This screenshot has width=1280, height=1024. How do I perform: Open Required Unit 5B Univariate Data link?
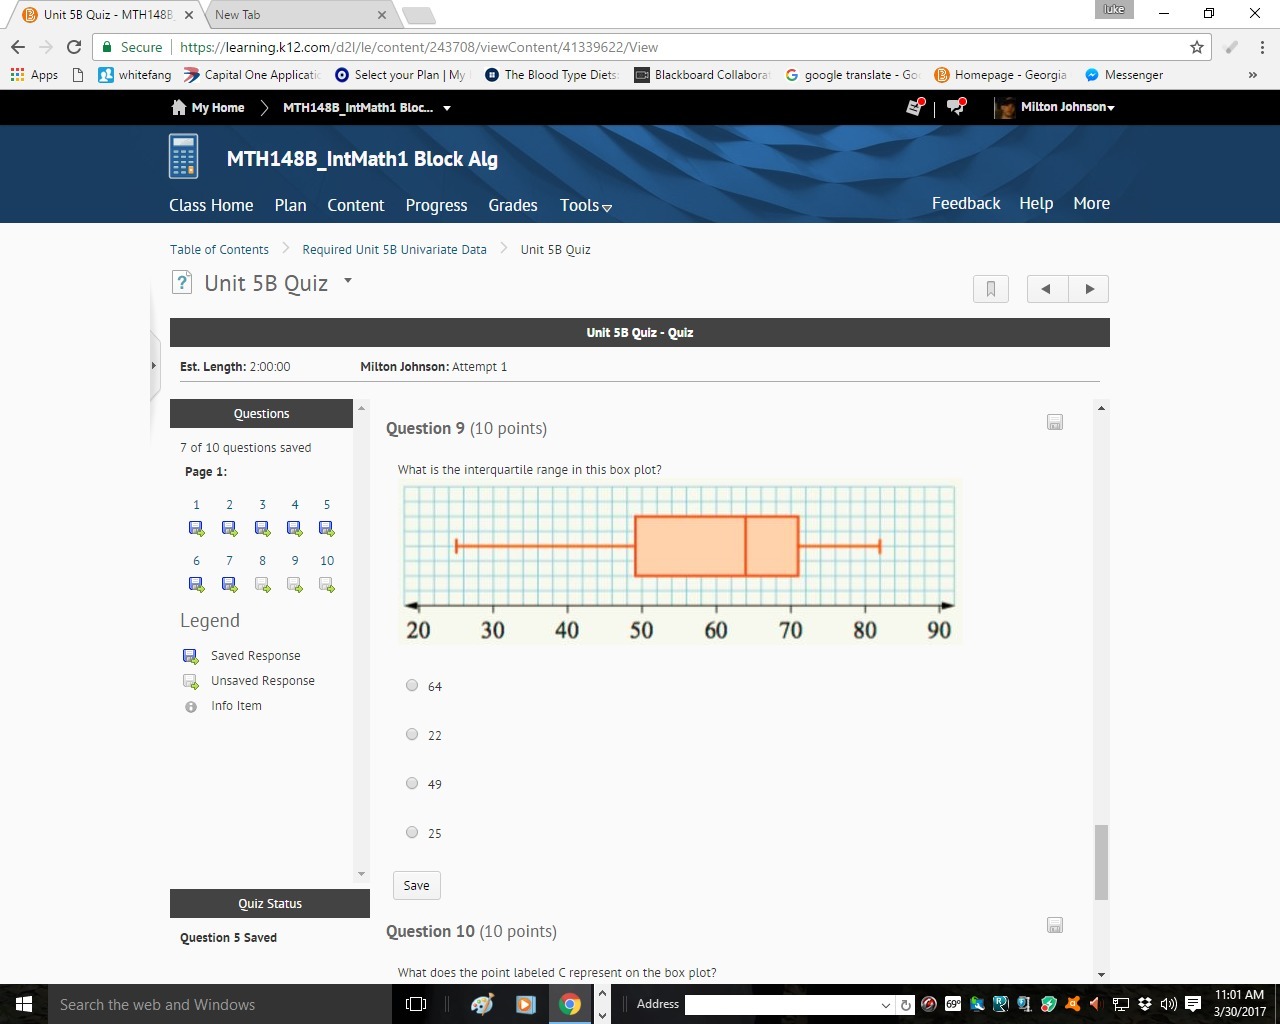(394, 250)
